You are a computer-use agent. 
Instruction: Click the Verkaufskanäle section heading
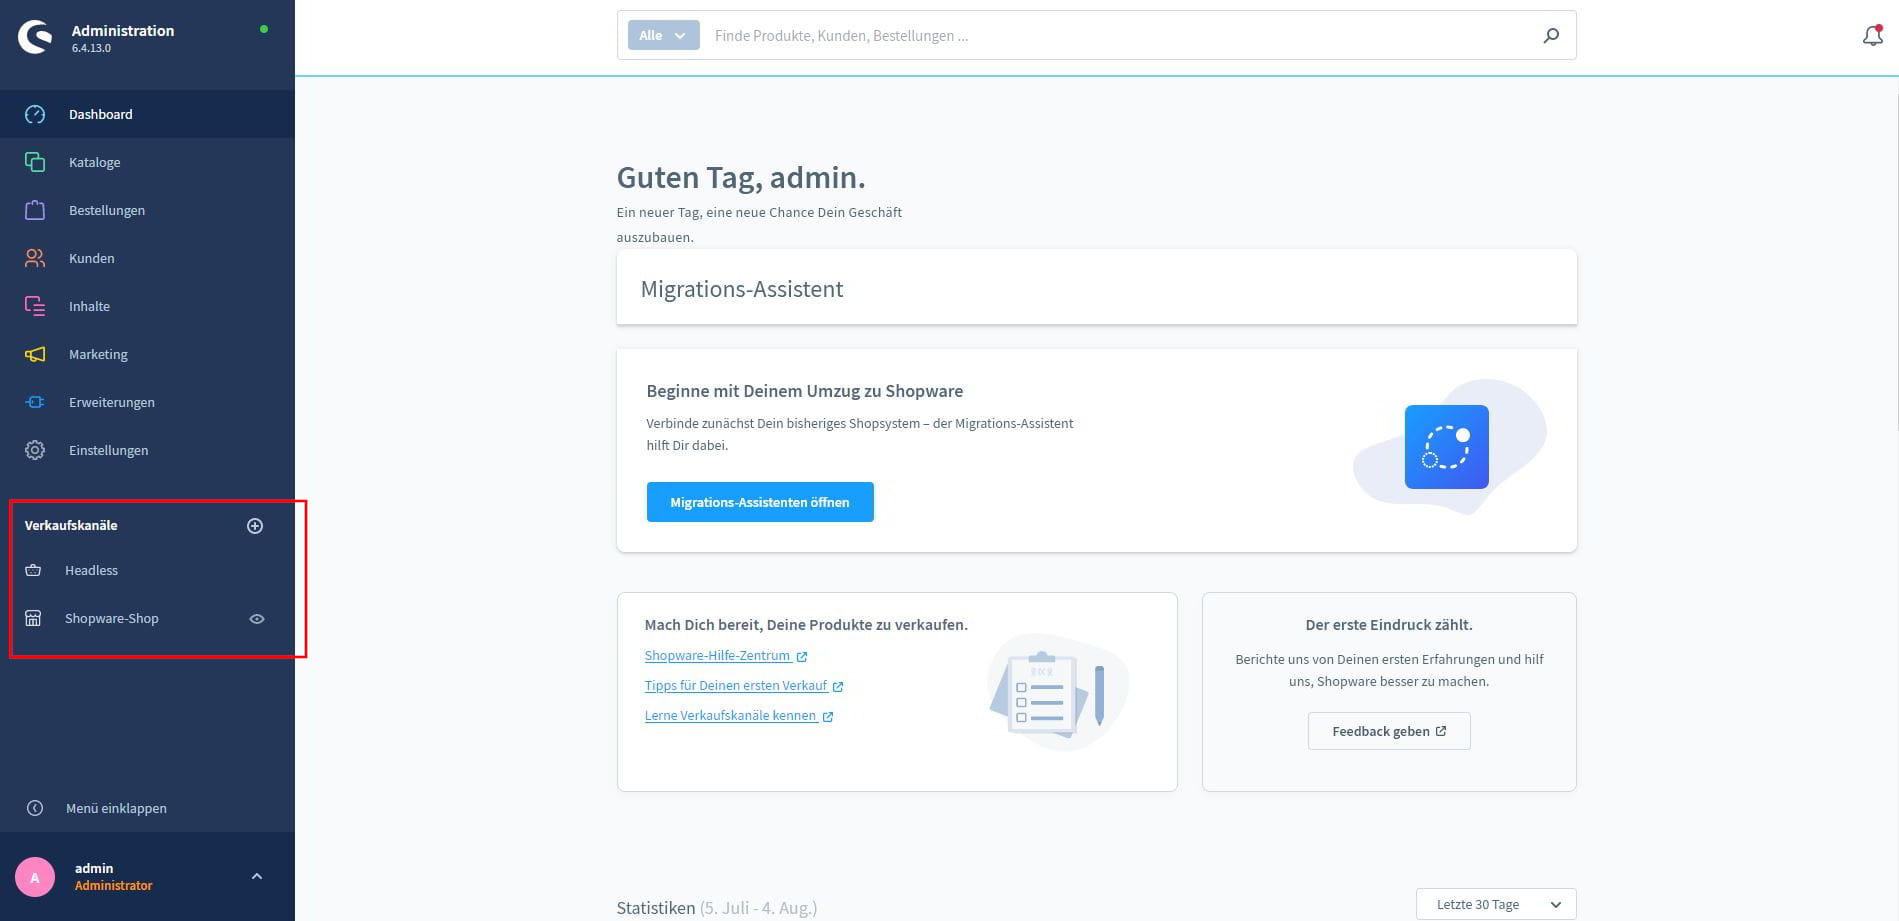pos(71,525)
